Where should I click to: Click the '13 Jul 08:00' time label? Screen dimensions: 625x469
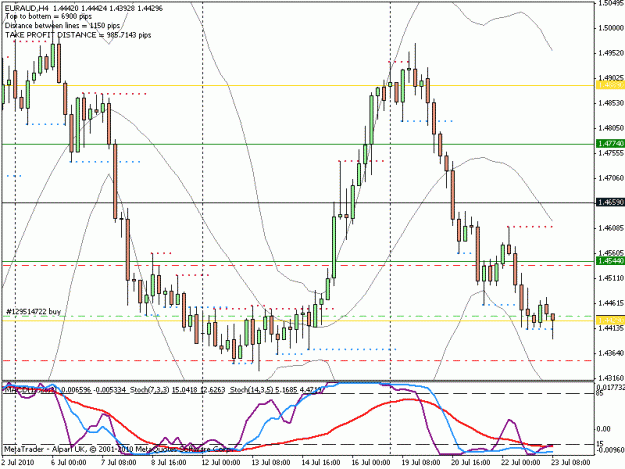(x=271, y=463)
